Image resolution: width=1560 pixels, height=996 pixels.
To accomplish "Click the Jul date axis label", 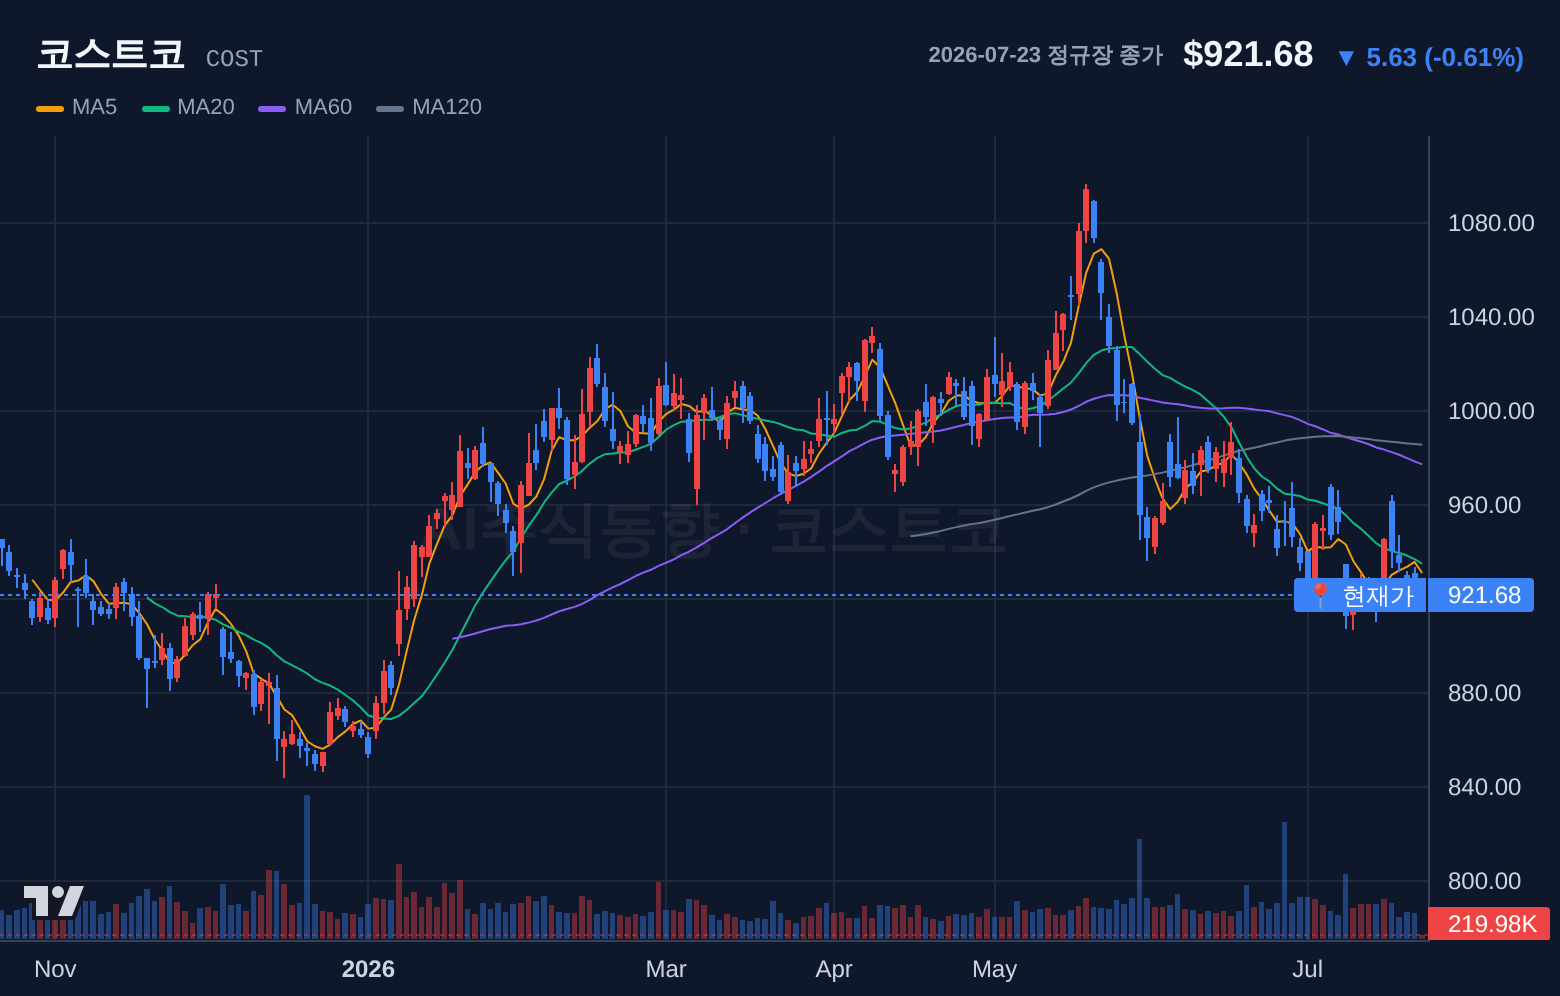I will 1307,969.
